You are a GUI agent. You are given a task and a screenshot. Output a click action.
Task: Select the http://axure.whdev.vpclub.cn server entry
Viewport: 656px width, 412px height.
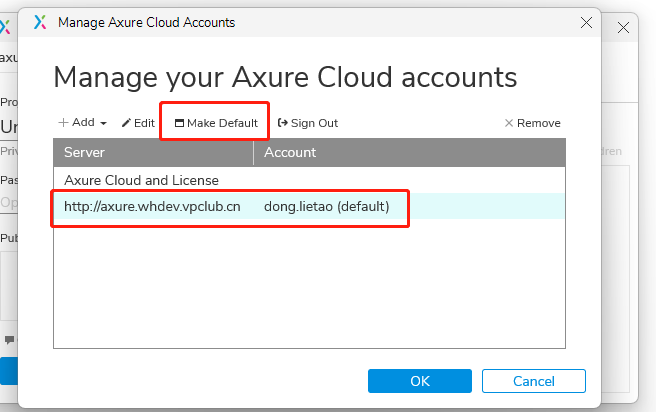pyautogui.click(x=152, y=206)
